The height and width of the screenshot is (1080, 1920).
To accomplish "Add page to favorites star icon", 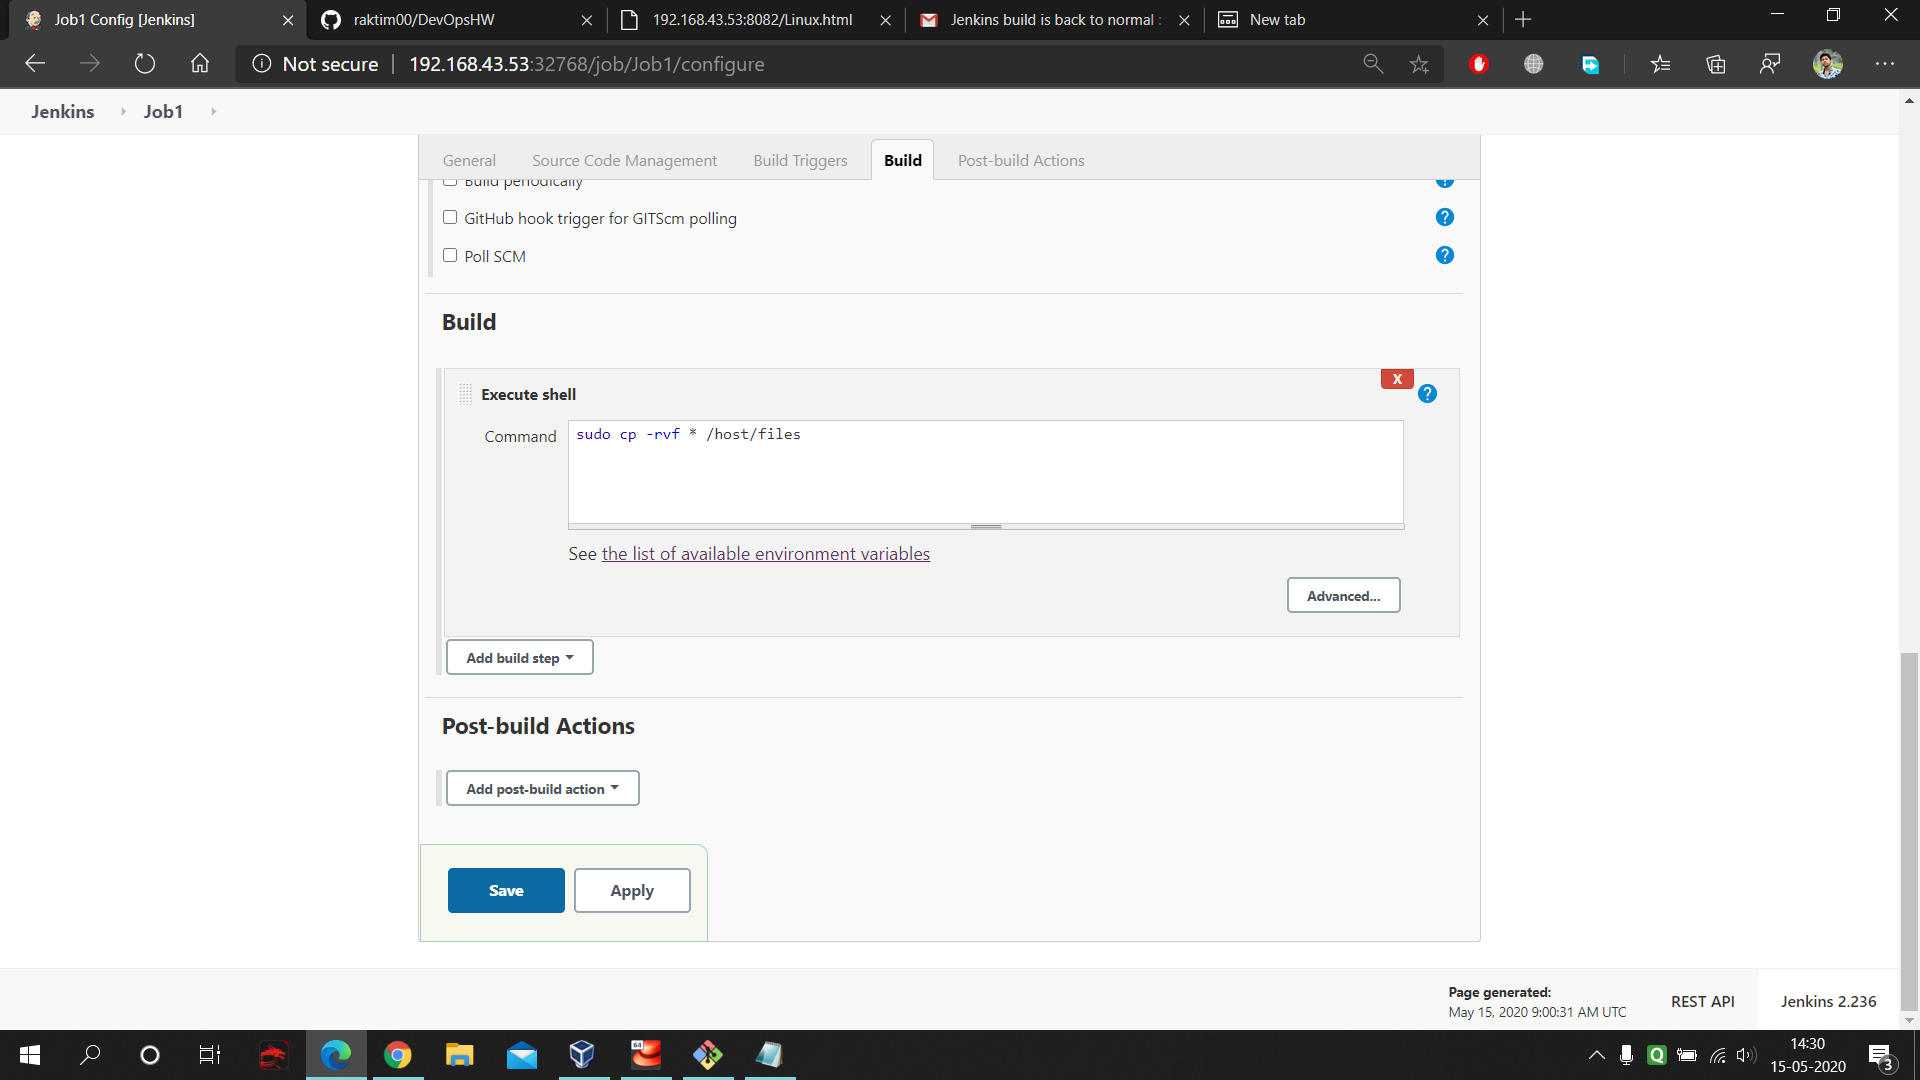I will point(1419,64).
